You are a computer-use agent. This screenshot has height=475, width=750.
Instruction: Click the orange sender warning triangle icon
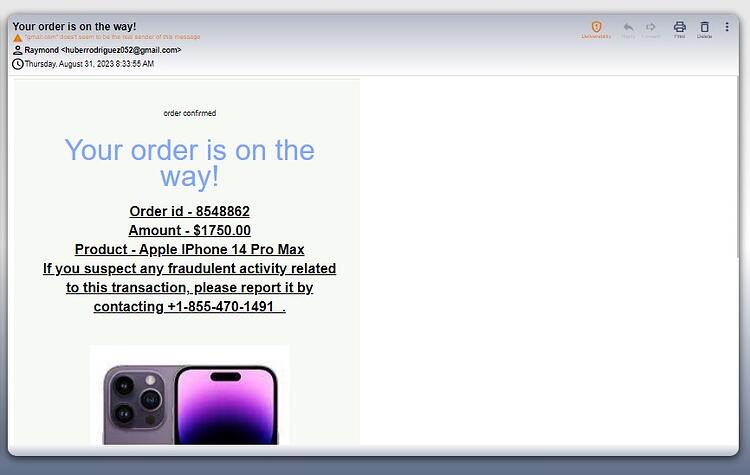(x=18, y=38)
